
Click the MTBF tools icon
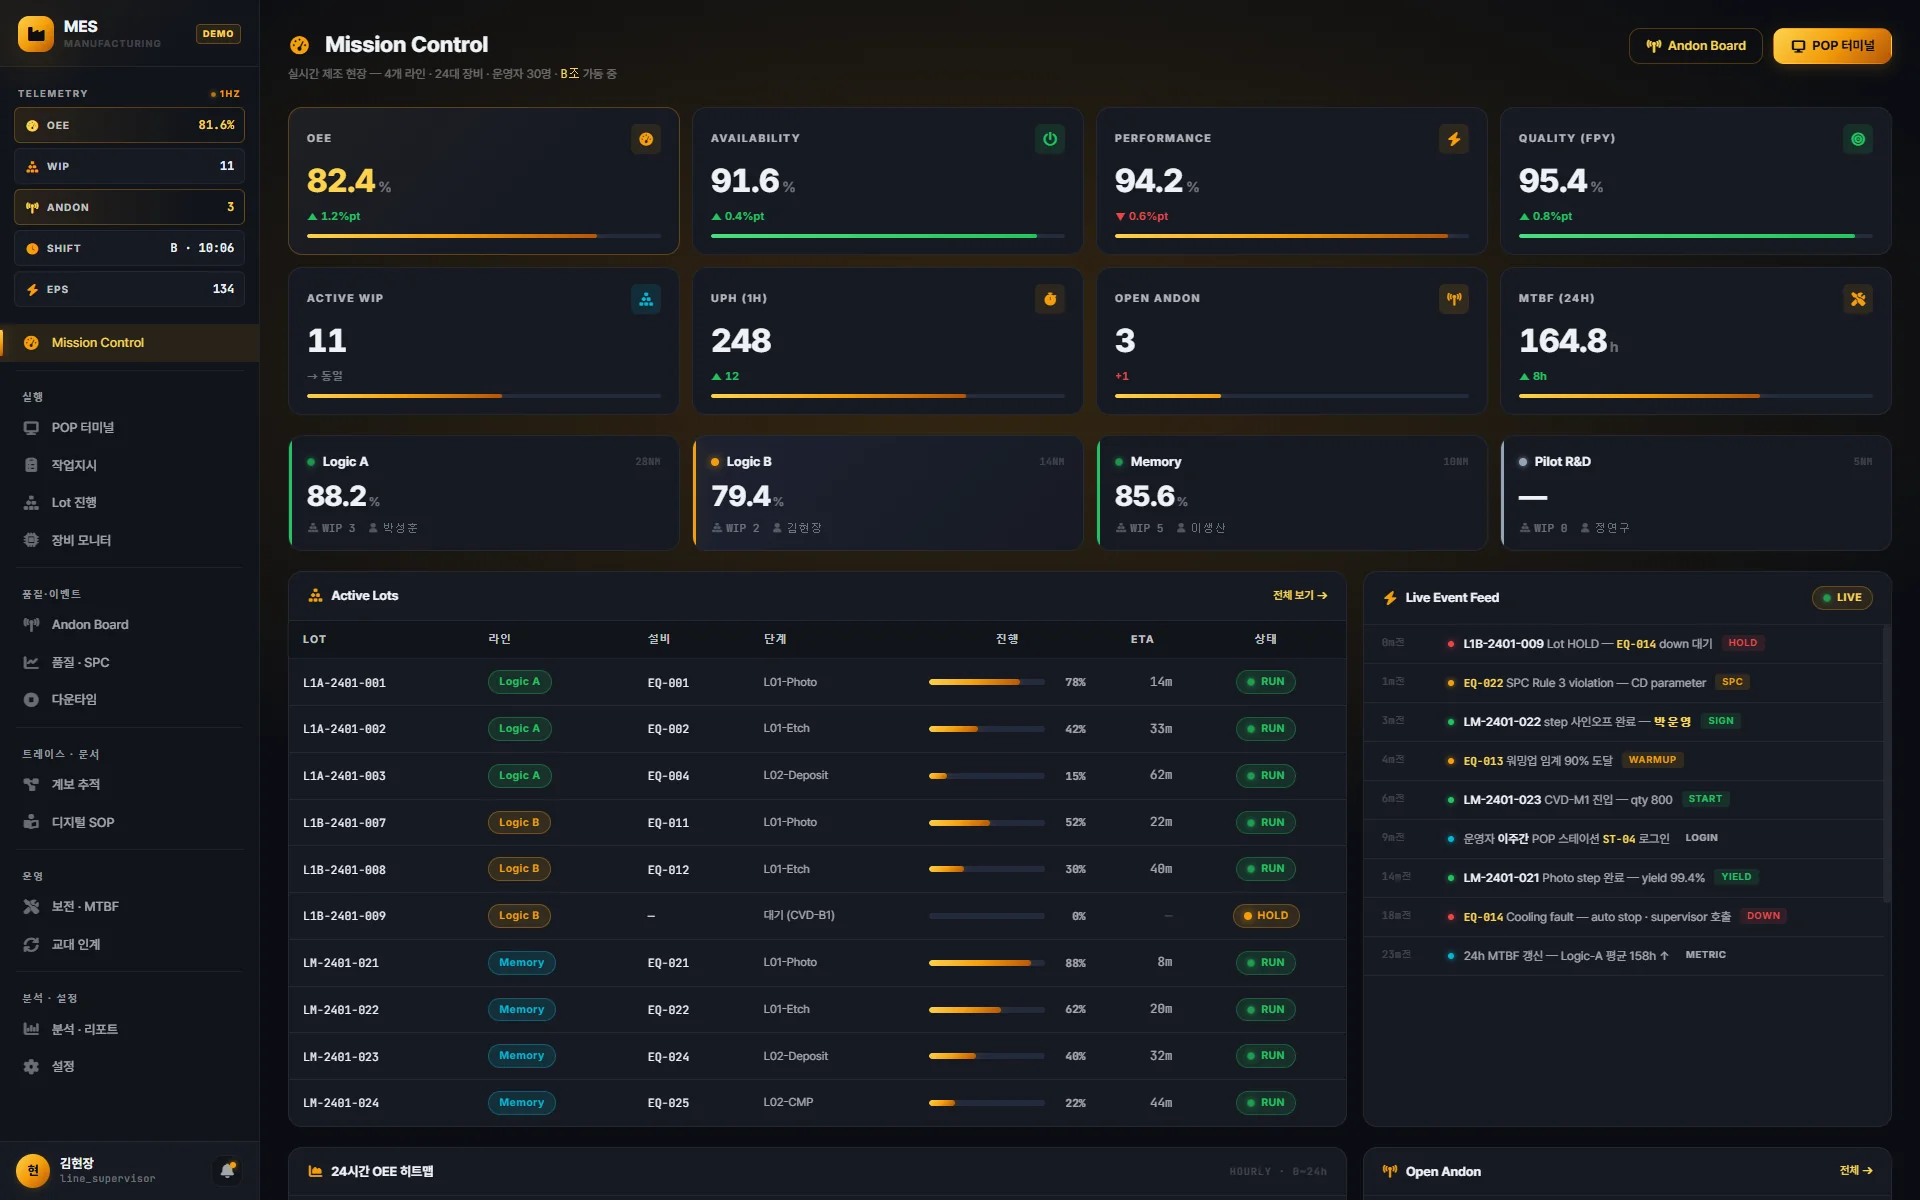1858,299
